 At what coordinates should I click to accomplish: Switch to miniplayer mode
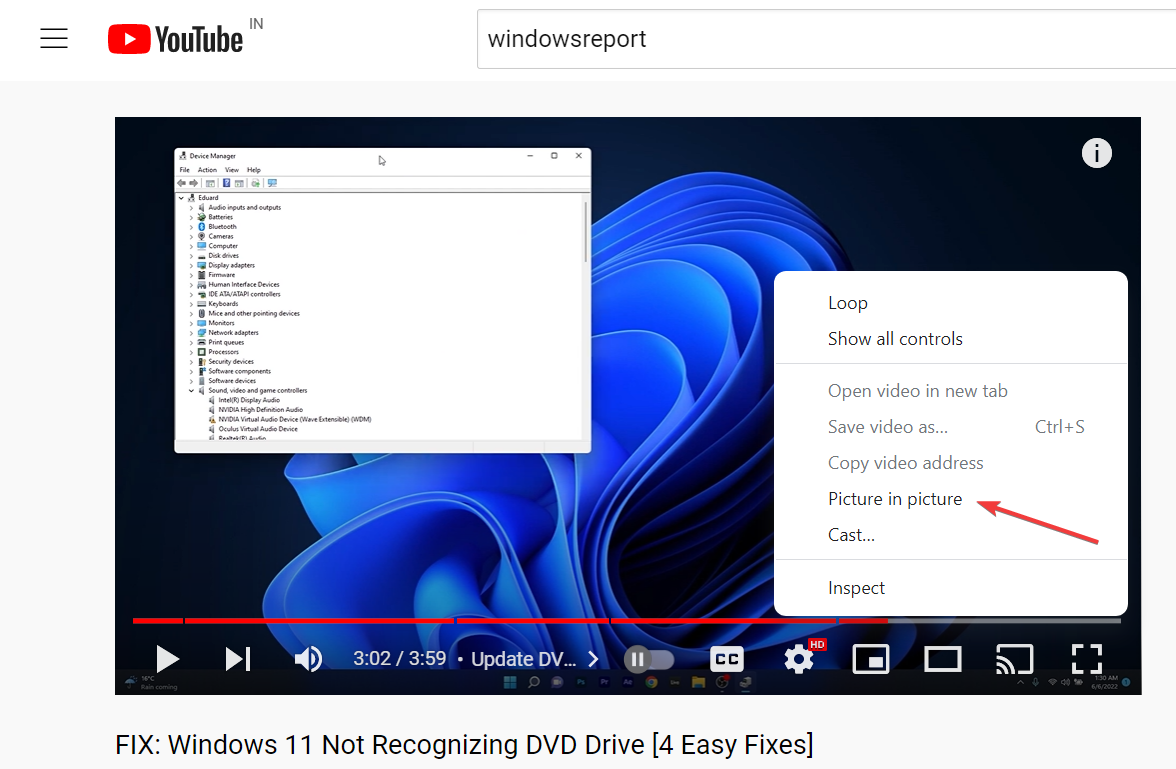[x=871, y=659]
